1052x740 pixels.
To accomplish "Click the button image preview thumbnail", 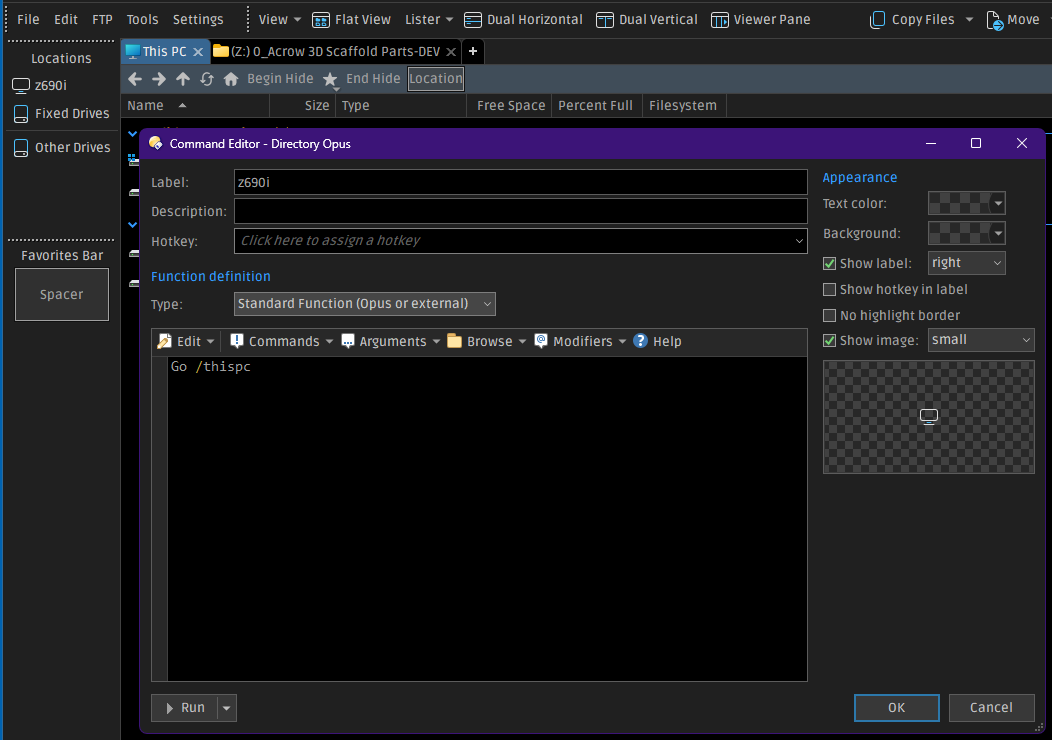I will pyautogui.click(x=929, y=417).
